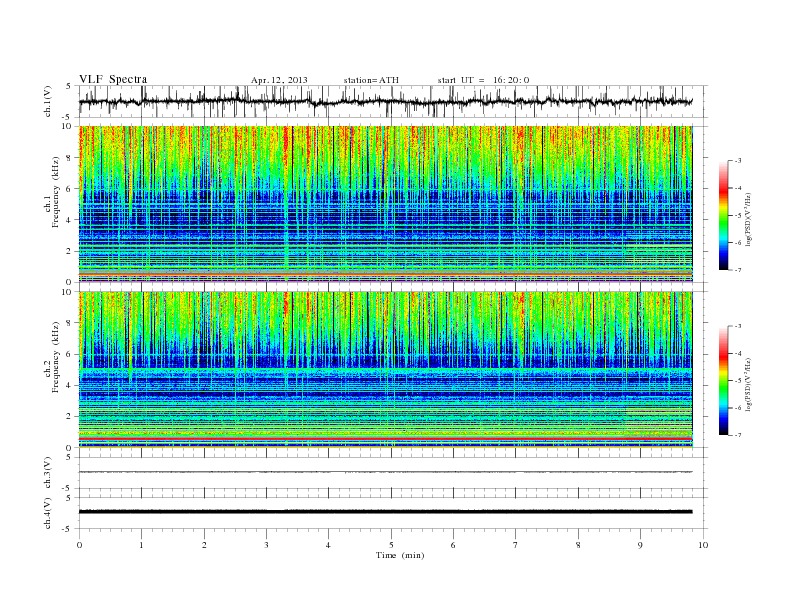The width and height of the screenshot is (792, 612).
Task: Click the 'ch.1(V)' waveform axis label
Action: click(48, 101)
